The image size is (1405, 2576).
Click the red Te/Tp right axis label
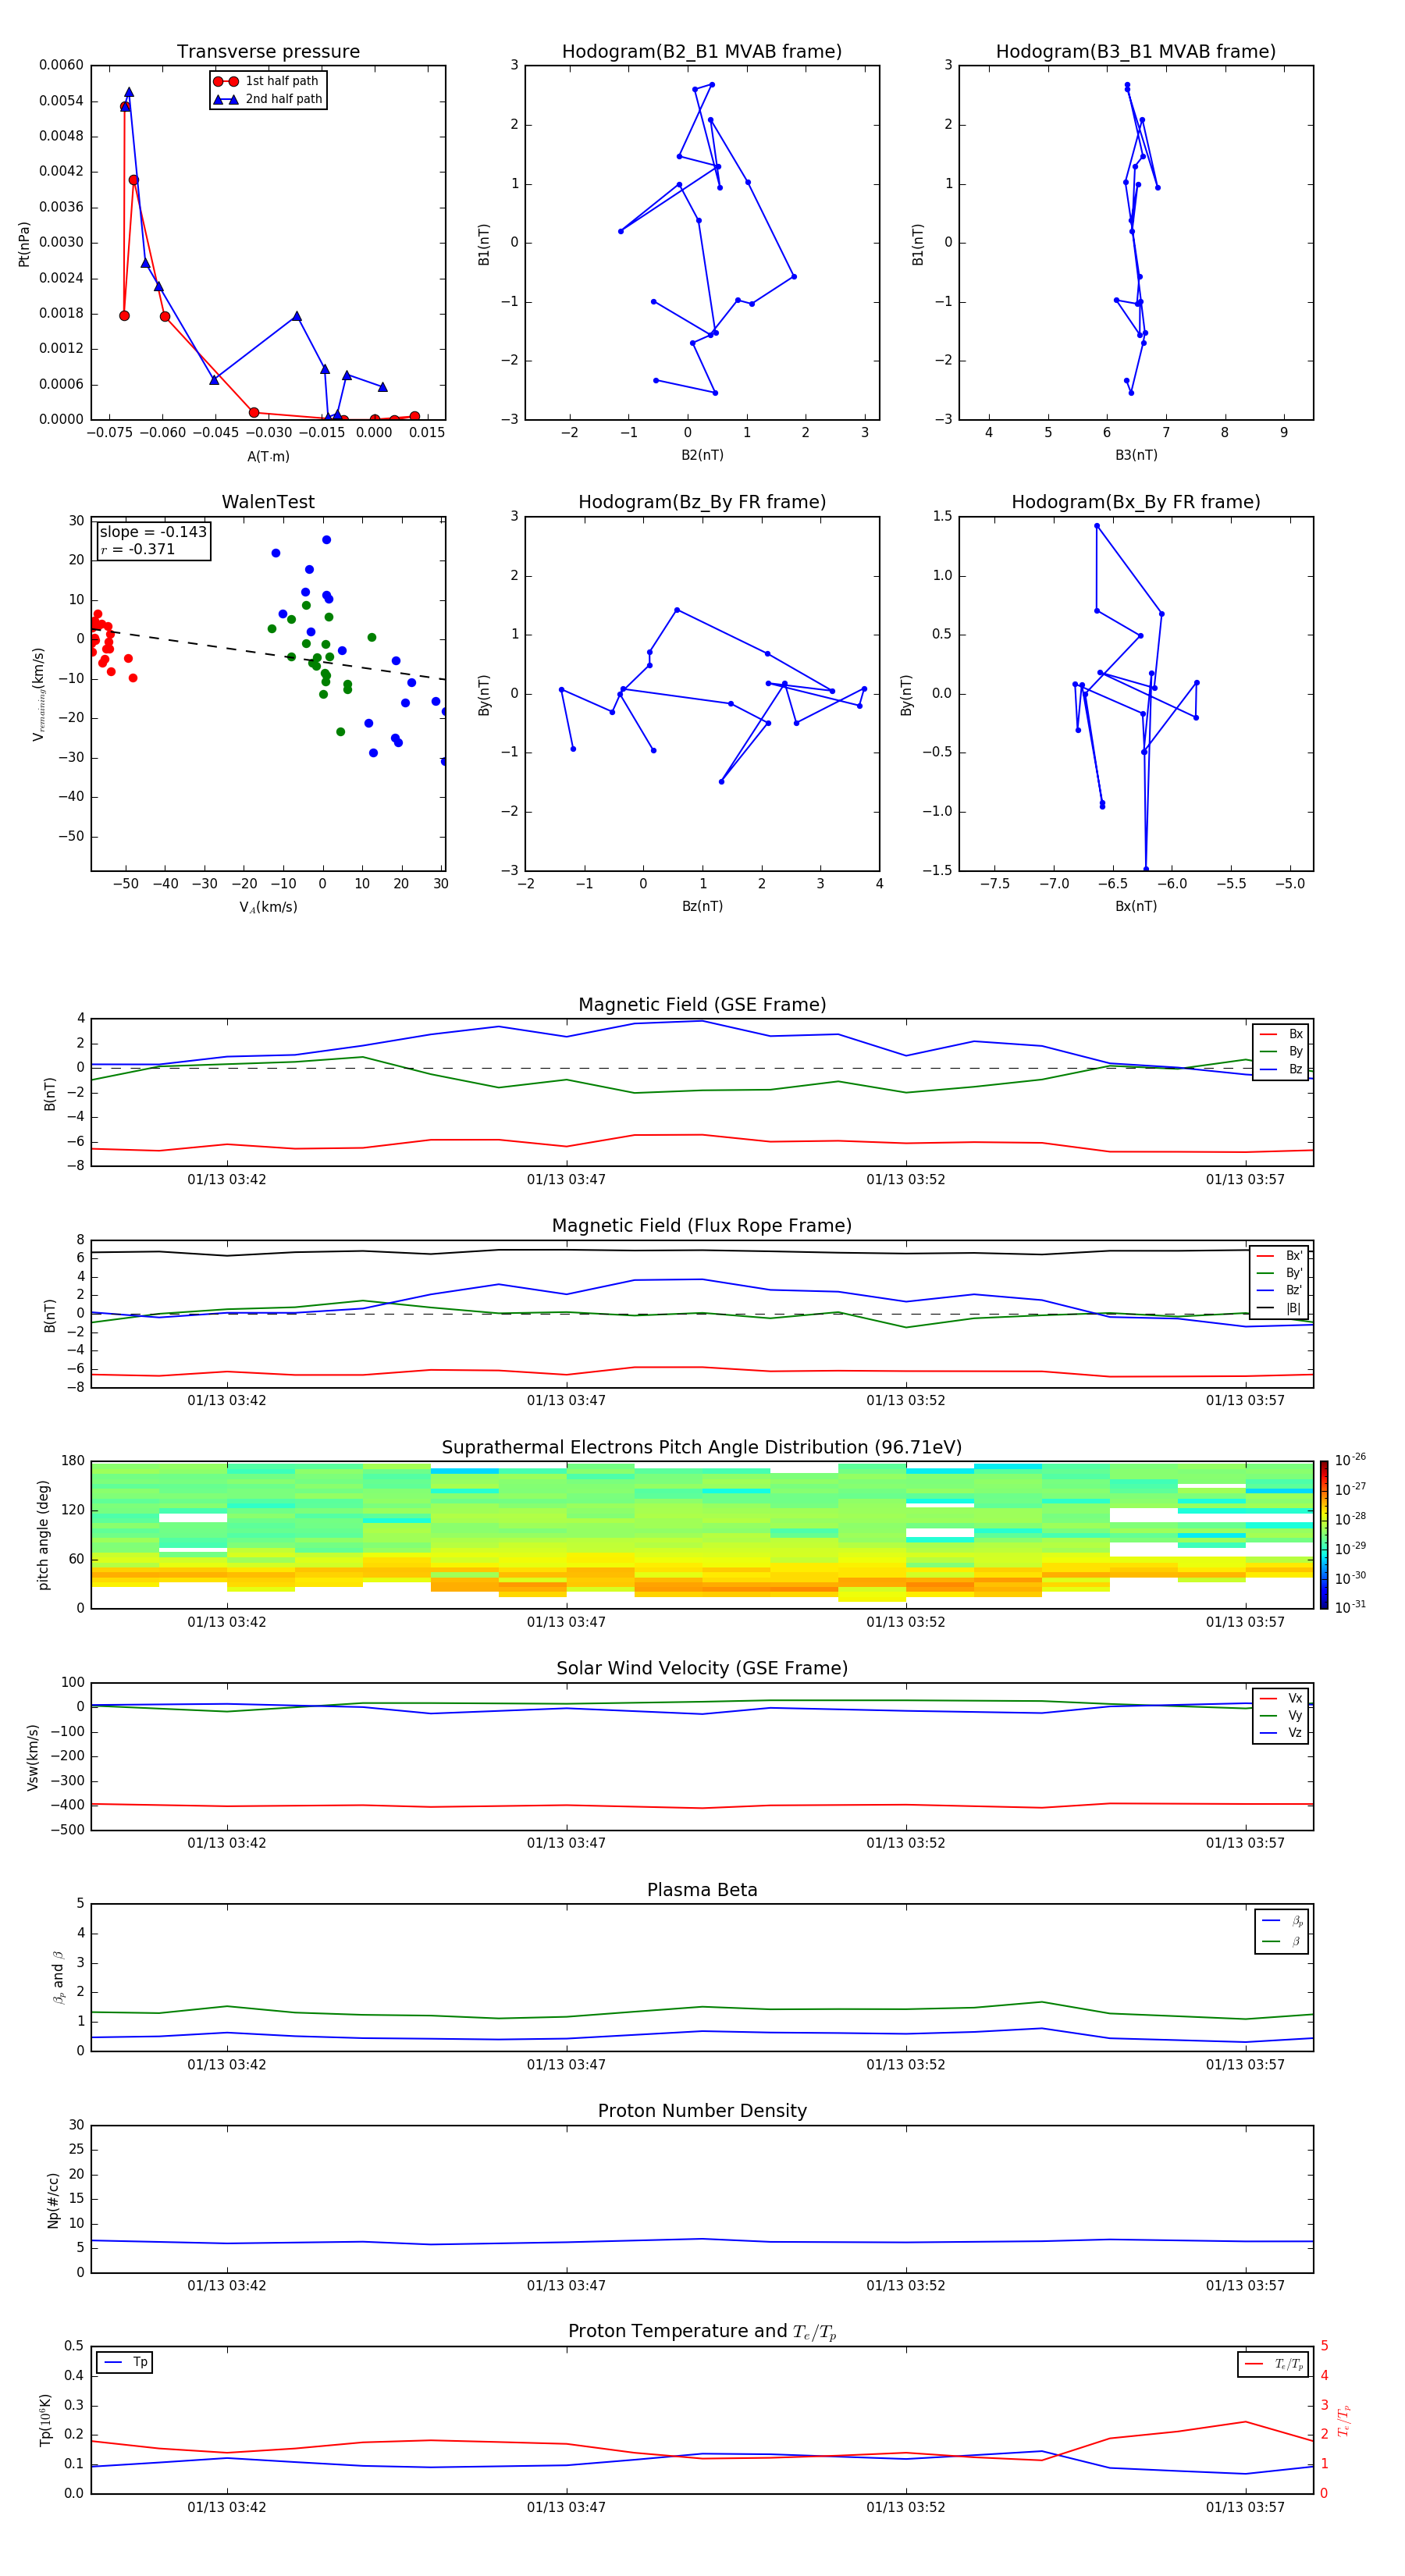point(1344,2420)
